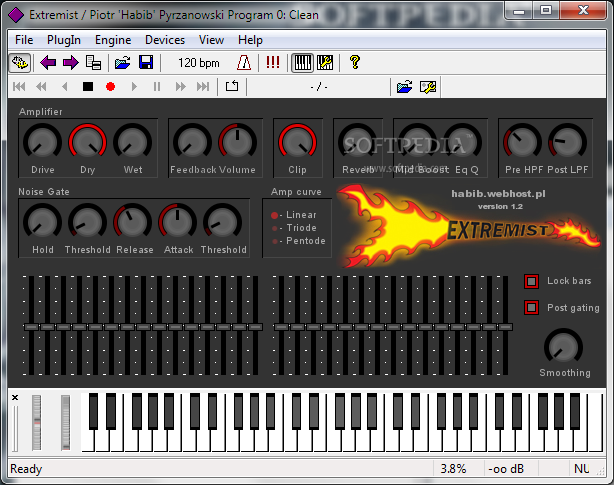Open player file with second-row folder icon

(x=404, y=87)
